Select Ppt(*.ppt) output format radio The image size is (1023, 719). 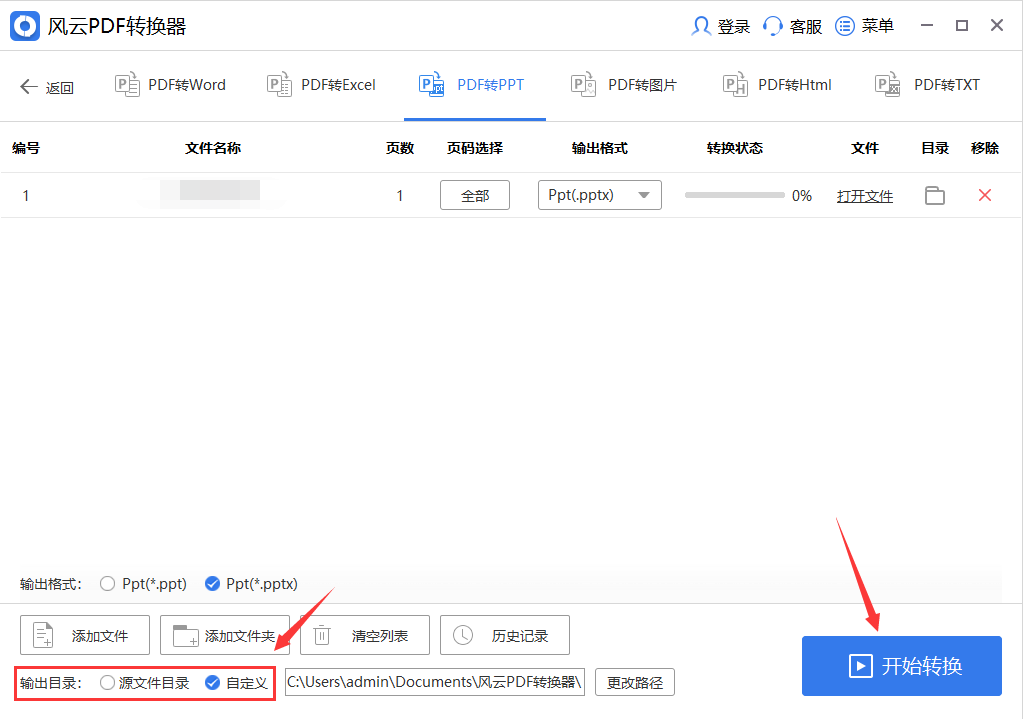pyautogui.click(x=108, y=583)
